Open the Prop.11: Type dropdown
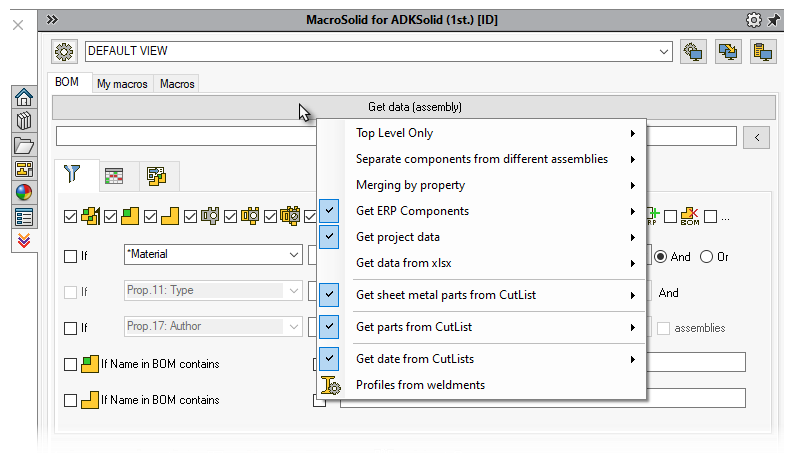The width and height of the screenshot is (794, 454). (213, 291)
